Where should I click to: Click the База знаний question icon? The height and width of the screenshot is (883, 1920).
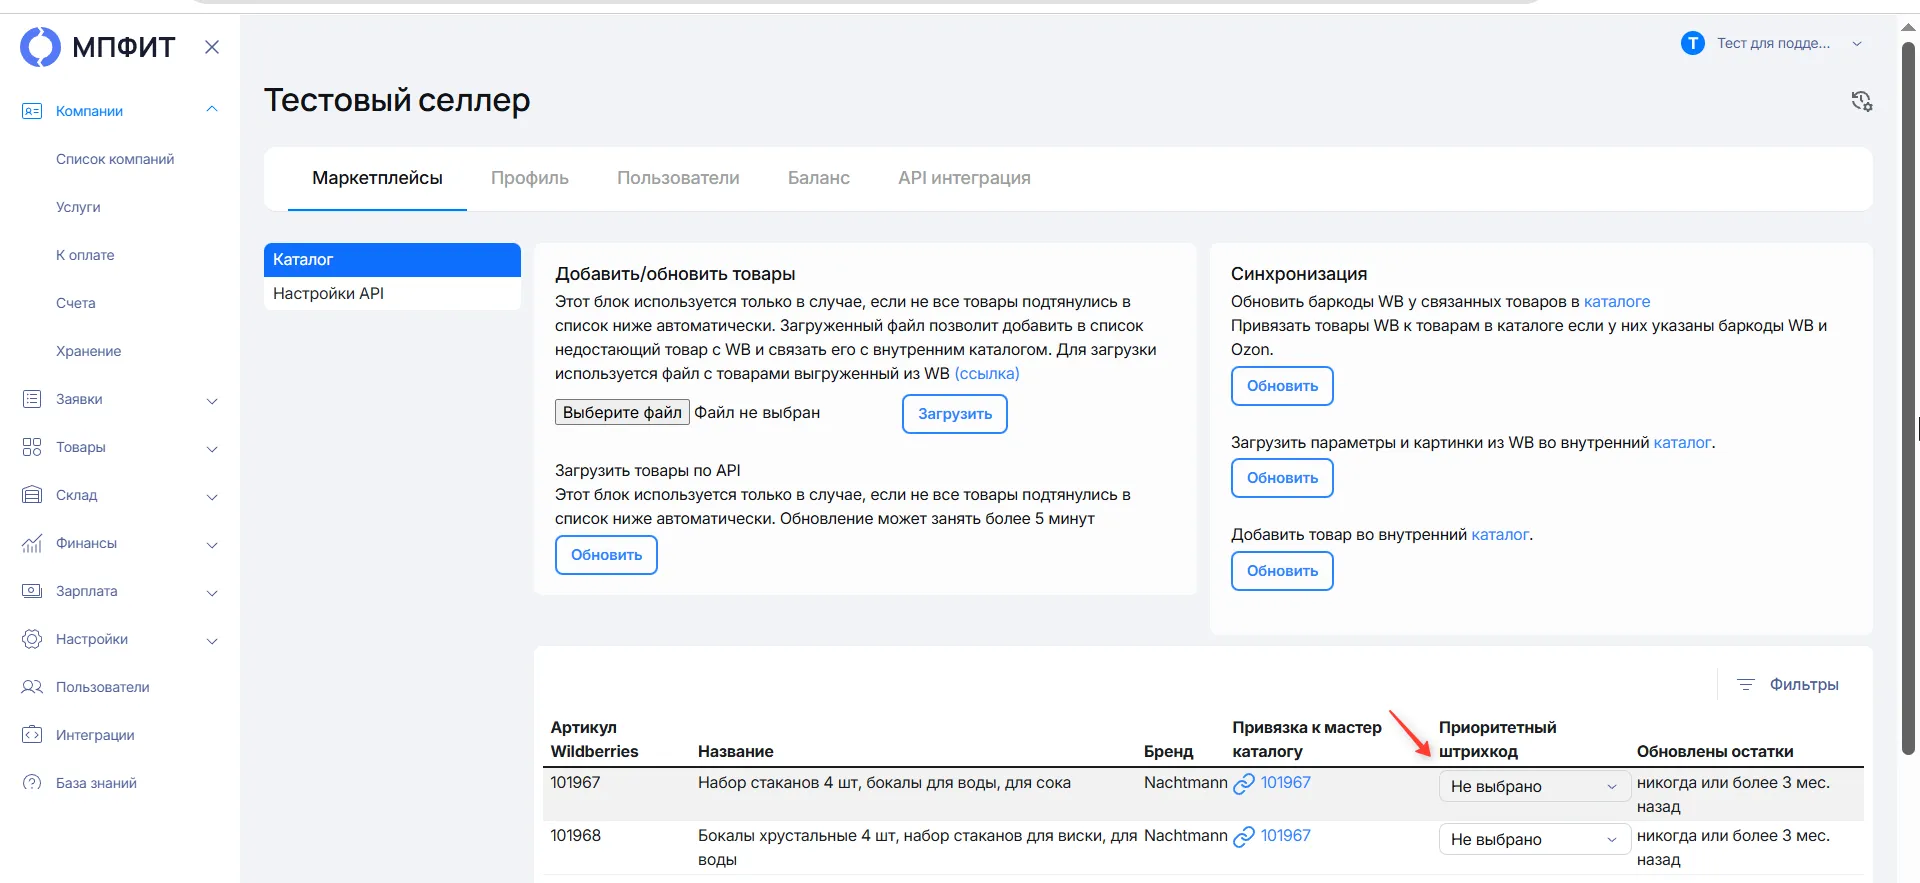click(32, 783)
